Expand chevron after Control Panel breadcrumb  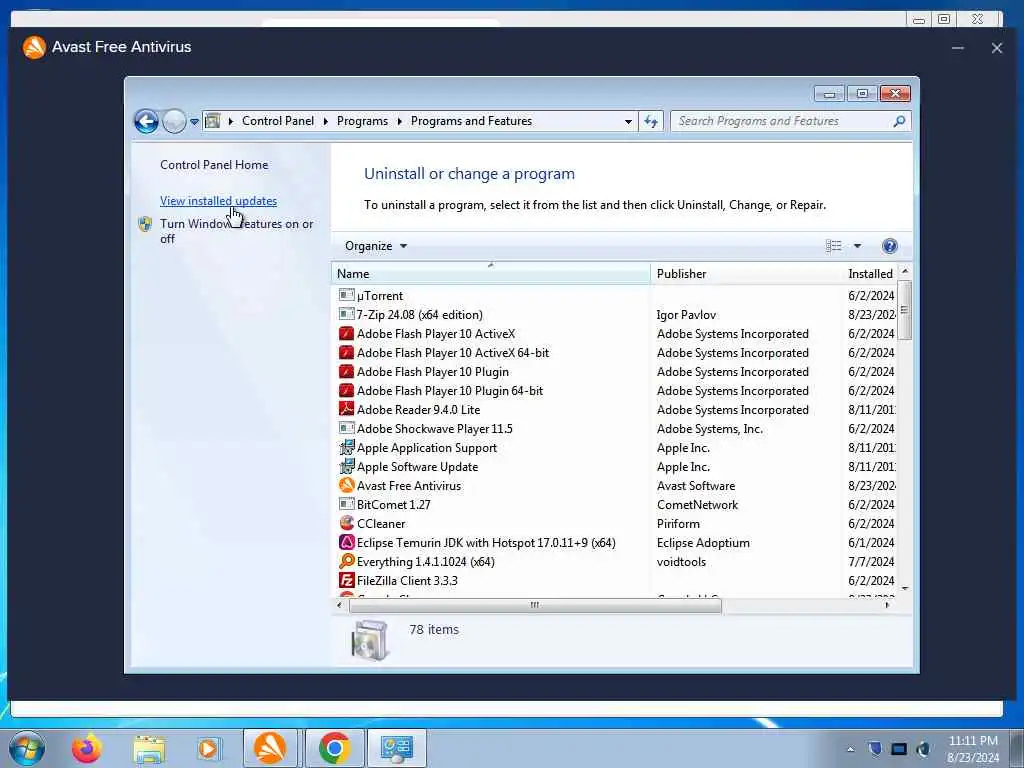tap(325, 121)
